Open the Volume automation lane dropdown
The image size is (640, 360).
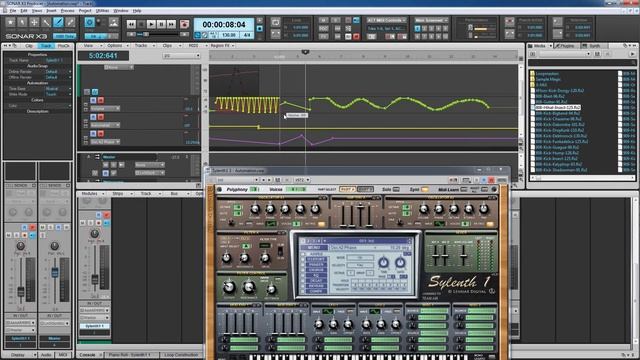(x=105, y=109)
